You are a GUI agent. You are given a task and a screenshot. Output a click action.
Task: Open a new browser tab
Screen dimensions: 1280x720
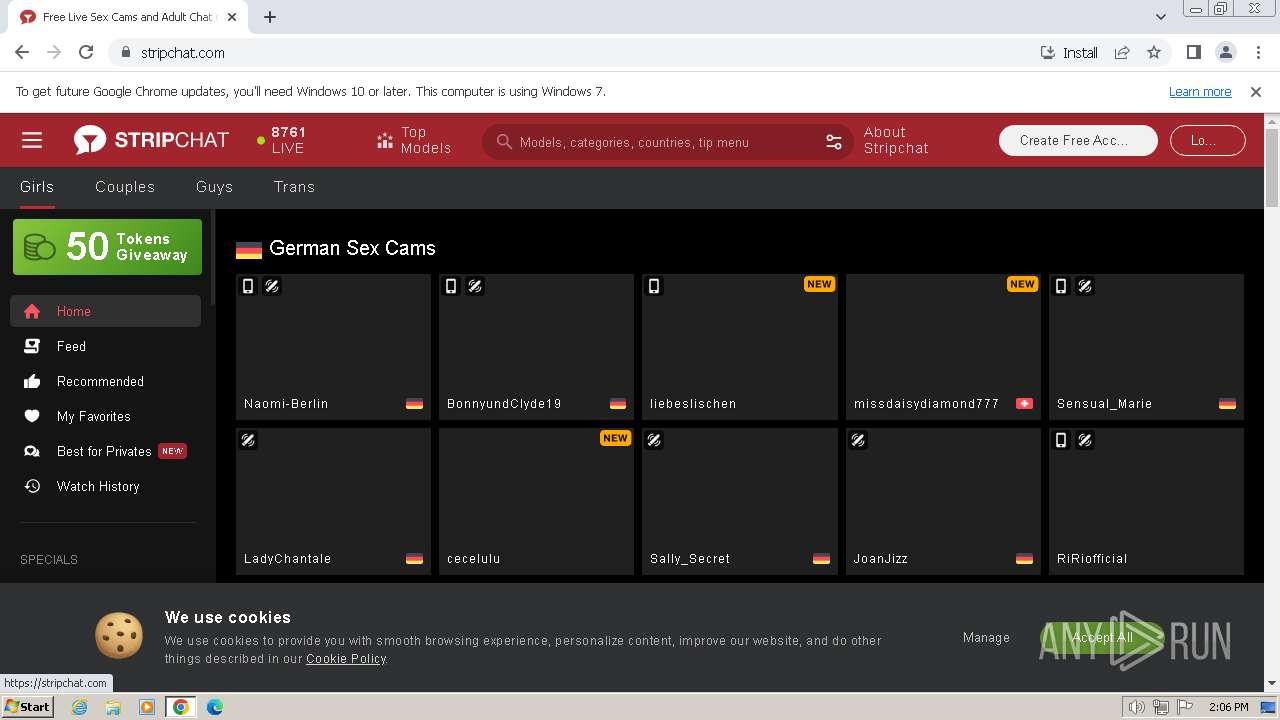click(270, 17)
